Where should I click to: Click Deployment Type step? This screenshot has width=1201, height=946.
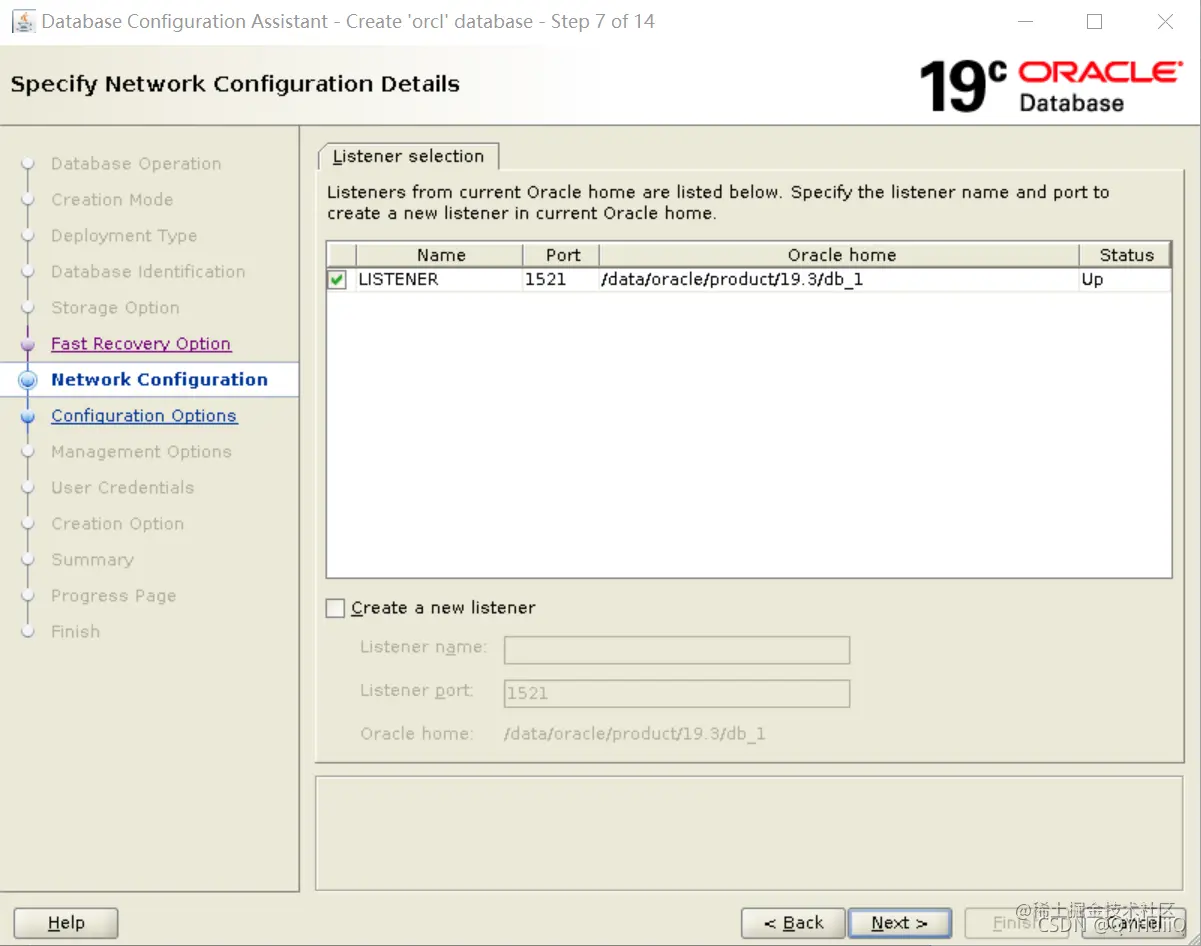pyautogui.click(x=124, y=236)
